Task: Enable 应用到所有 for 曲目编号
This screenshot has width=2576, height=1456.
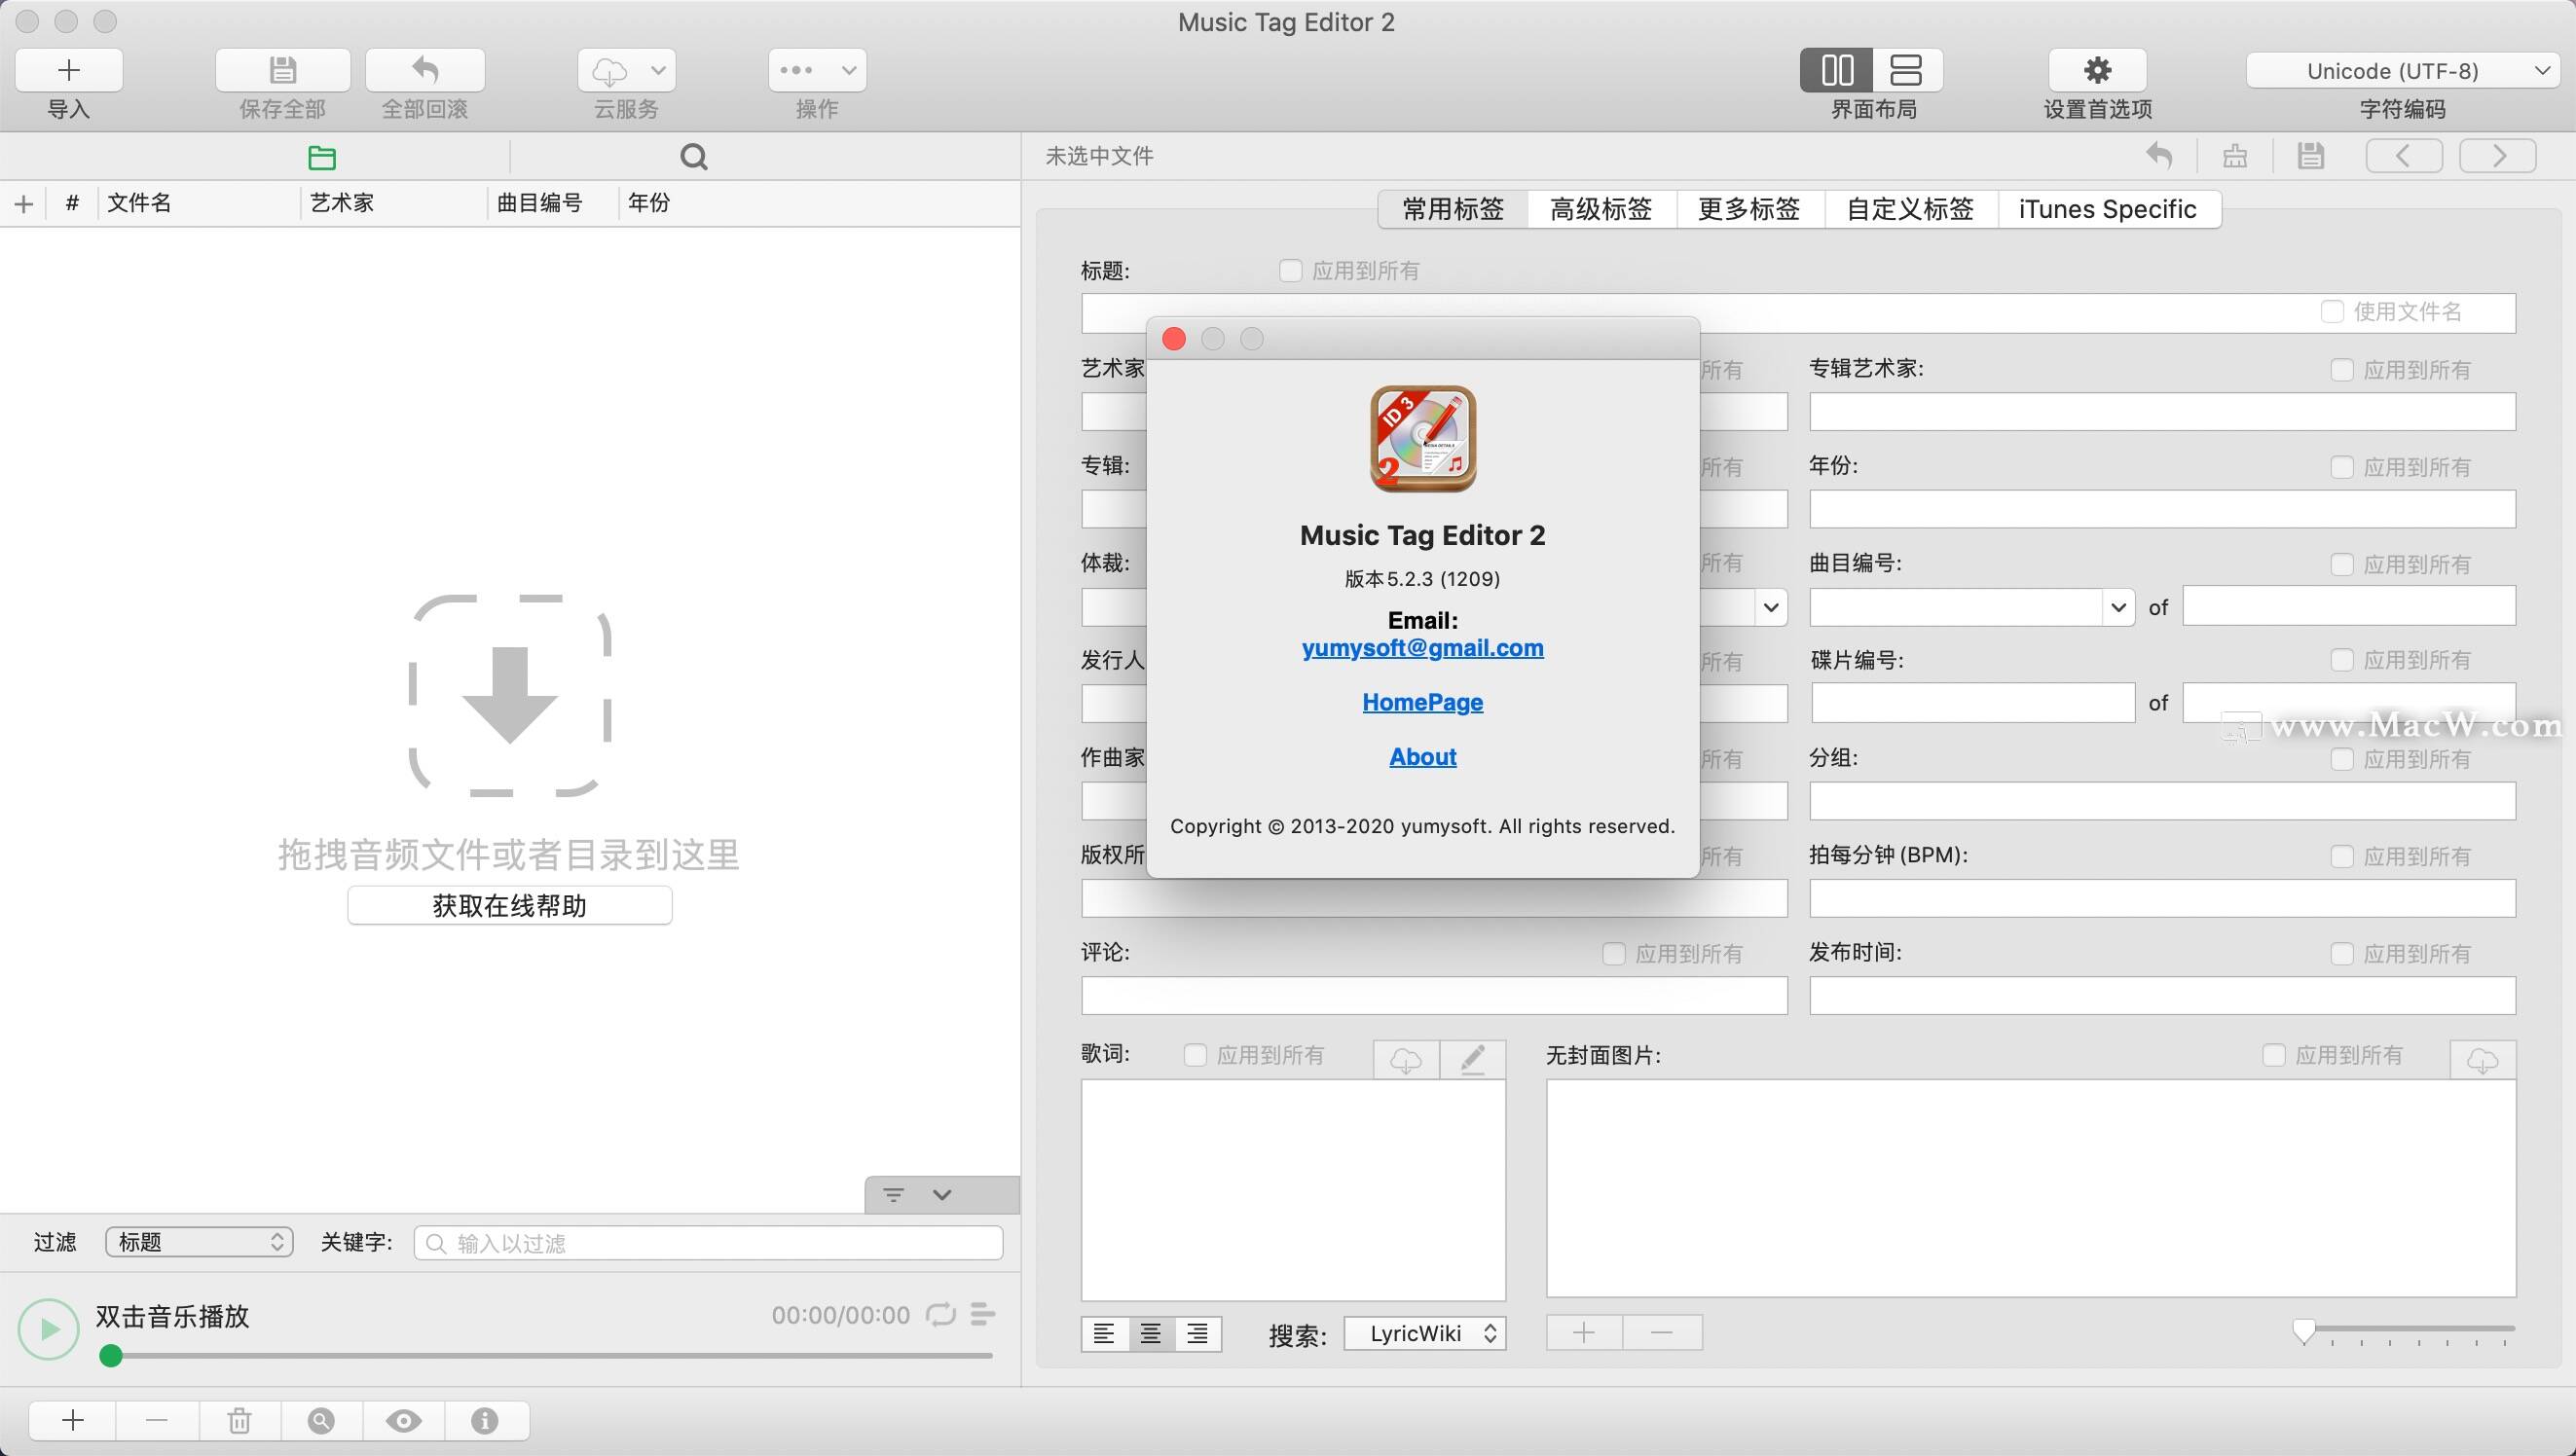Action: 2342,564
